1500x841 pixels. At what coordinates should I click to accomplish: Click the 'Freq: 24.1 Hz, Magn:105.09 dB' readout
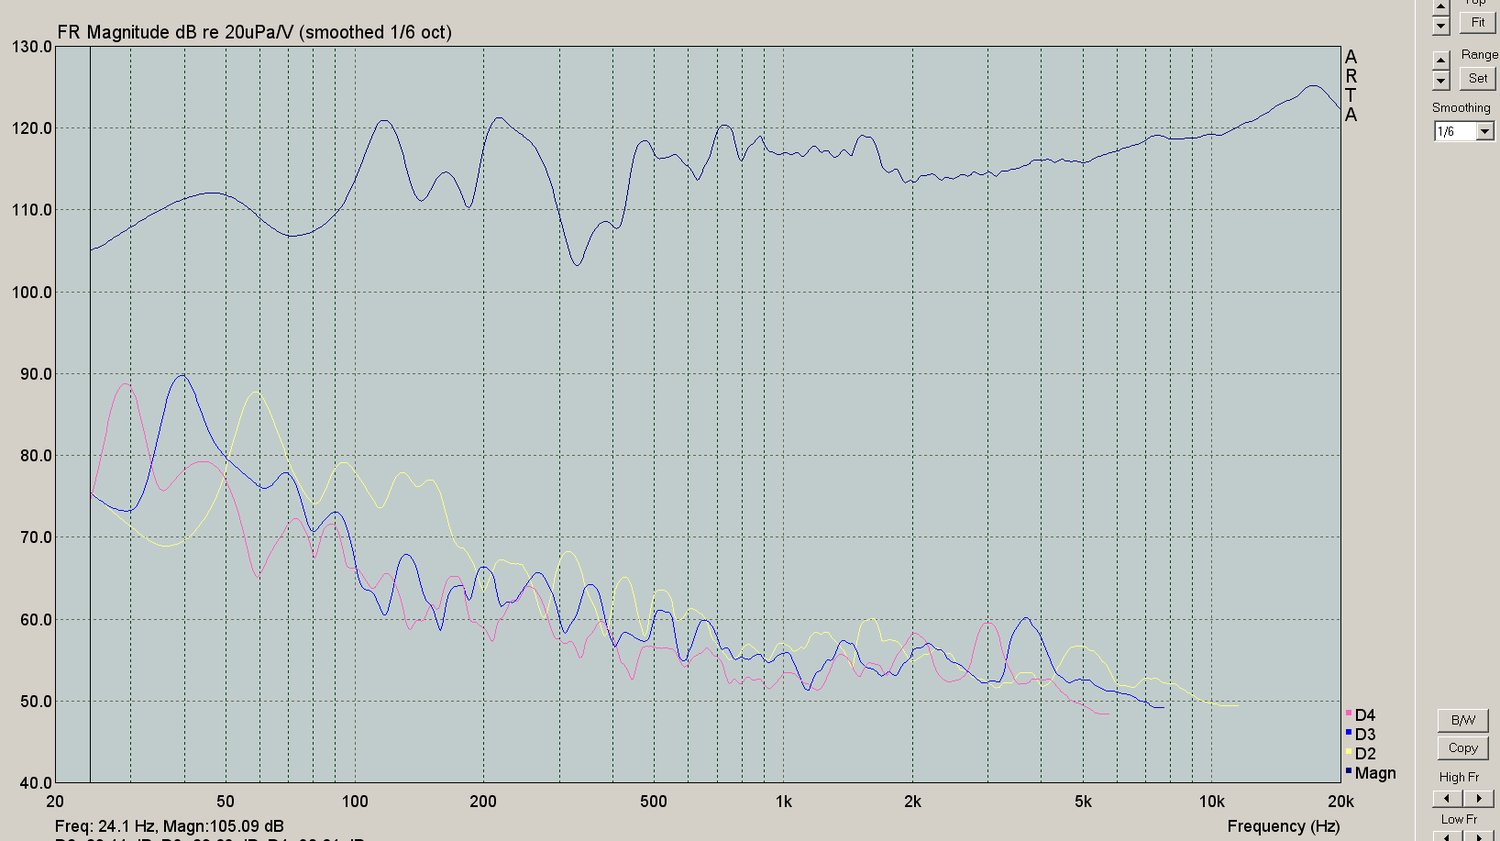(169, 826)
